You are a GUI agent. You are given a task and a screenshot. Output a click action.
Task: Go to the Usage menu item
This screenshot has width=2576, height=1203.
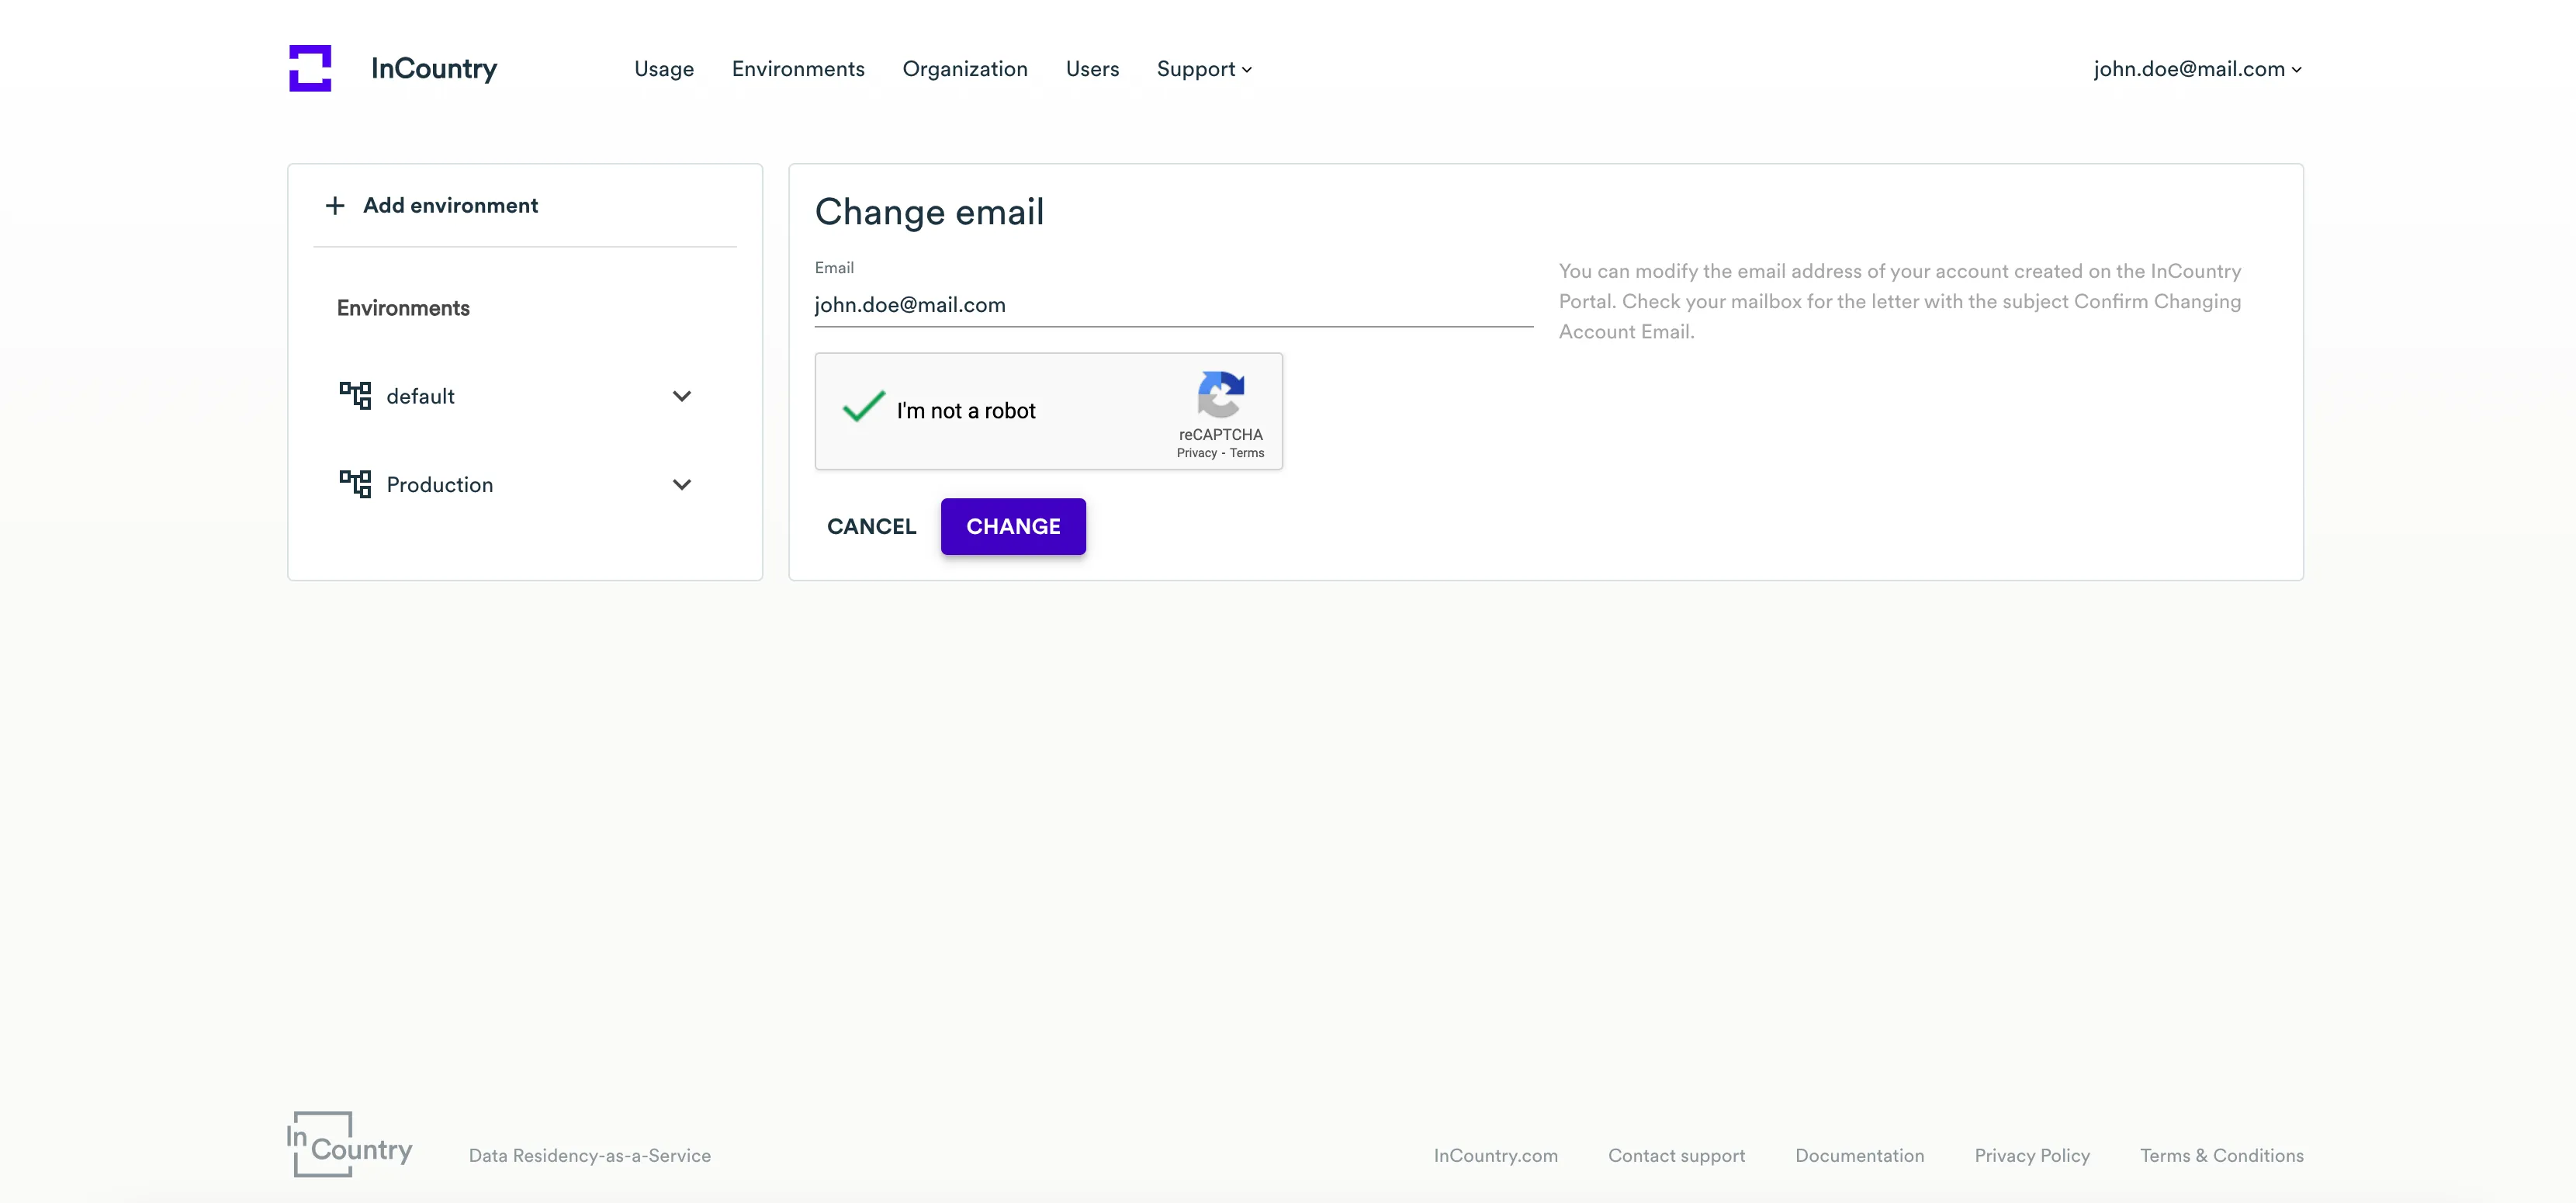(x=664, y=69)
